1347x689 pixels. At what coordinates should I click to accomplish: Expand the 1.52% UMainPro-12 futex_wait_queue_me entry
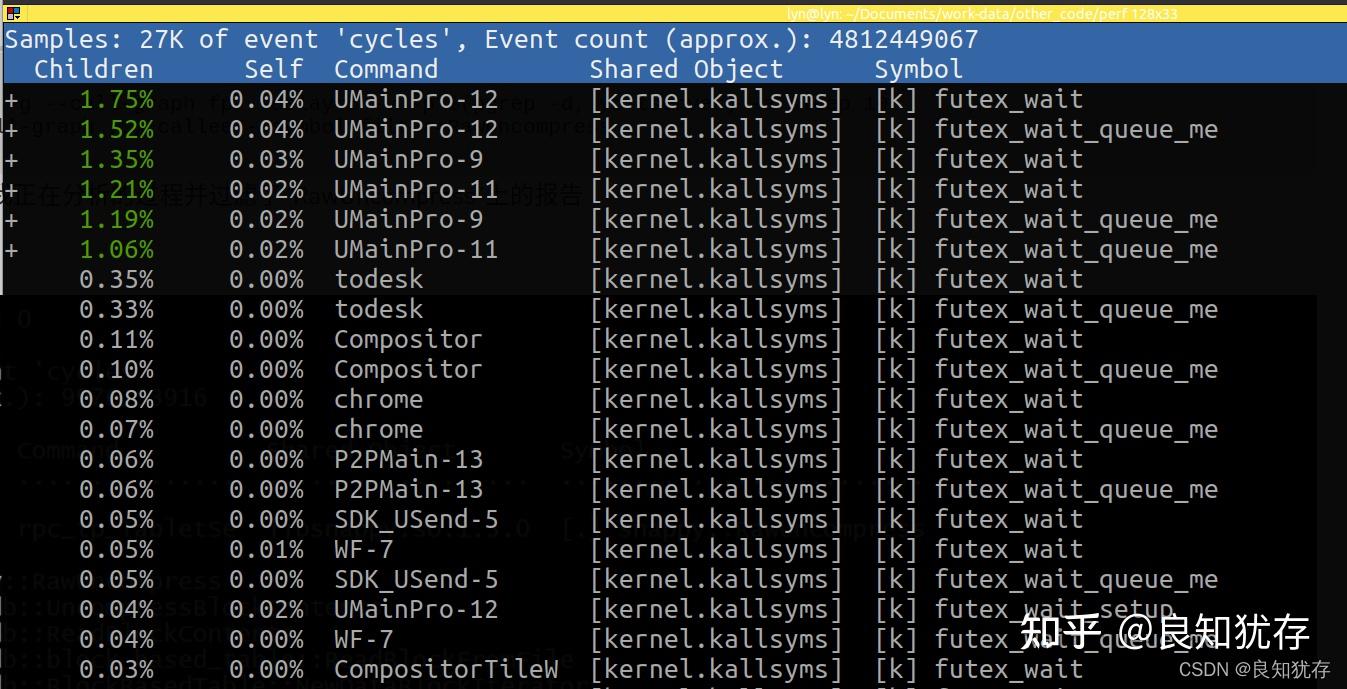[11, 130]
